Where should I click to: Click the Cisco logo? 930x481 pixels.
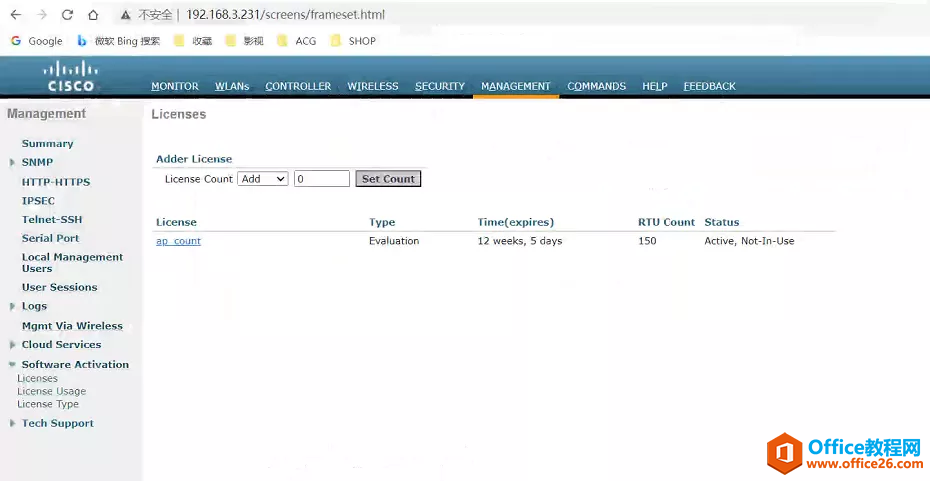click(x=71, y=77)
